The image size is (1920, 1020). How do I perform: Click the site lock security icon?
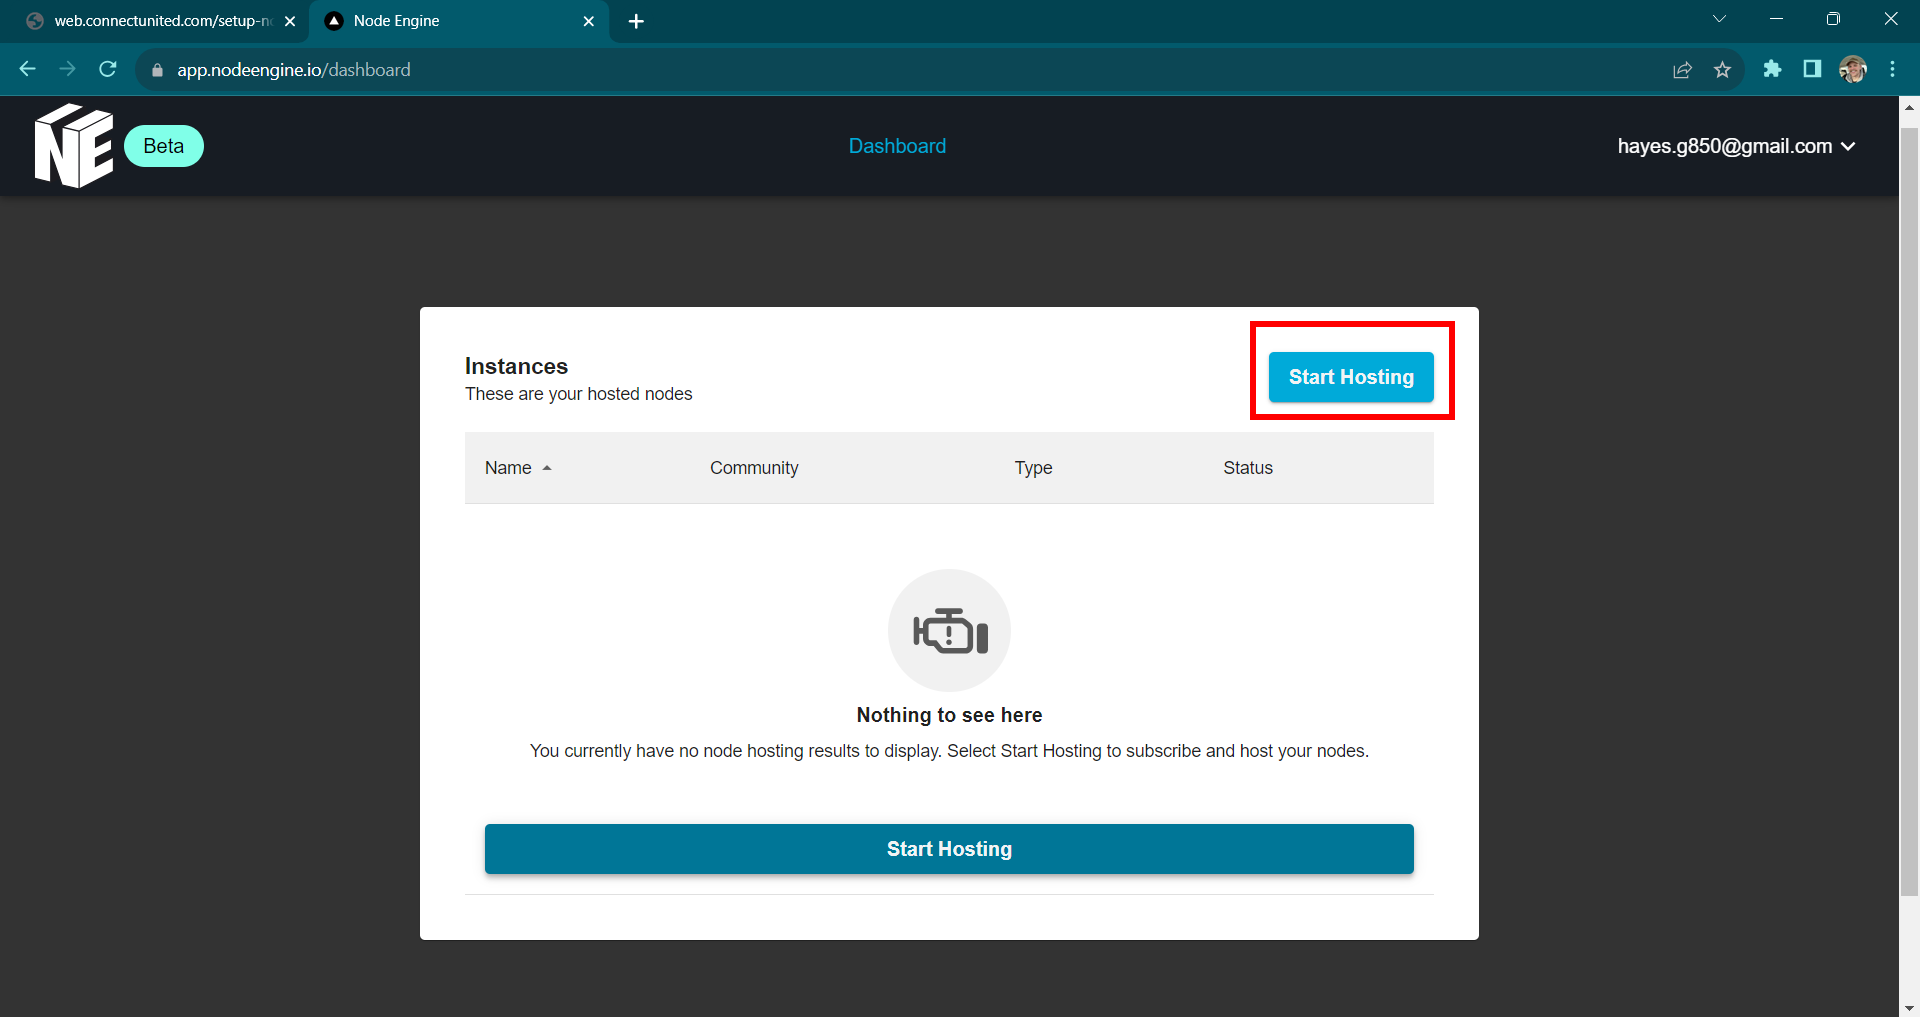157,70
